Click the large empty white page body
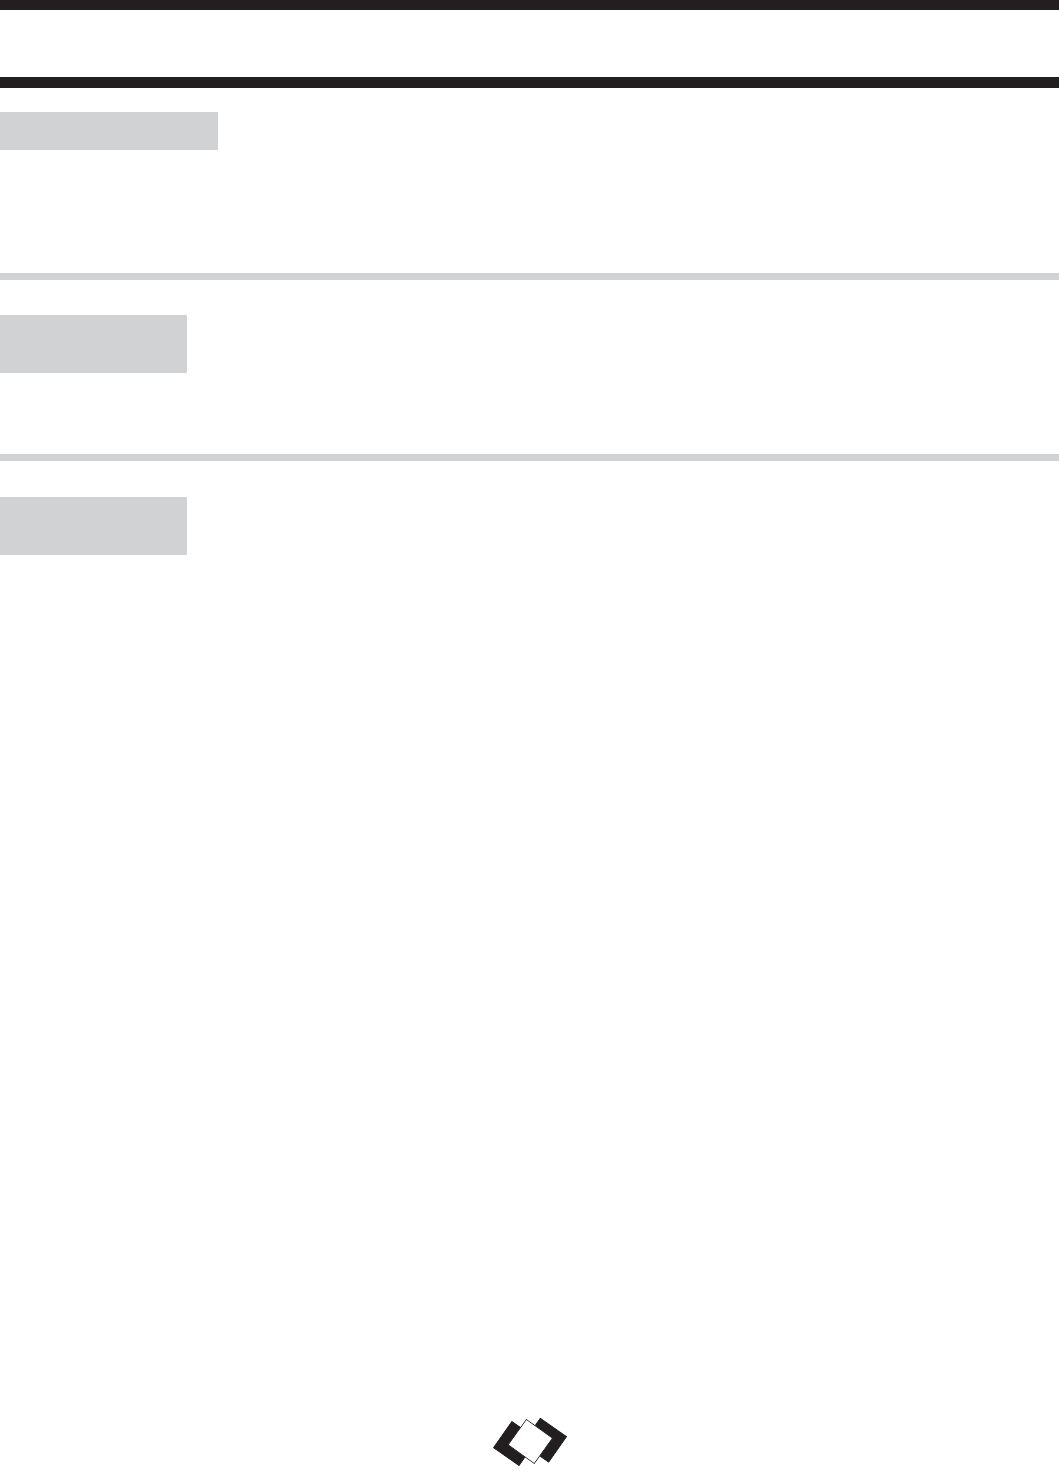The width and height of the screenshot is (1059, 1473). (529, 950)
